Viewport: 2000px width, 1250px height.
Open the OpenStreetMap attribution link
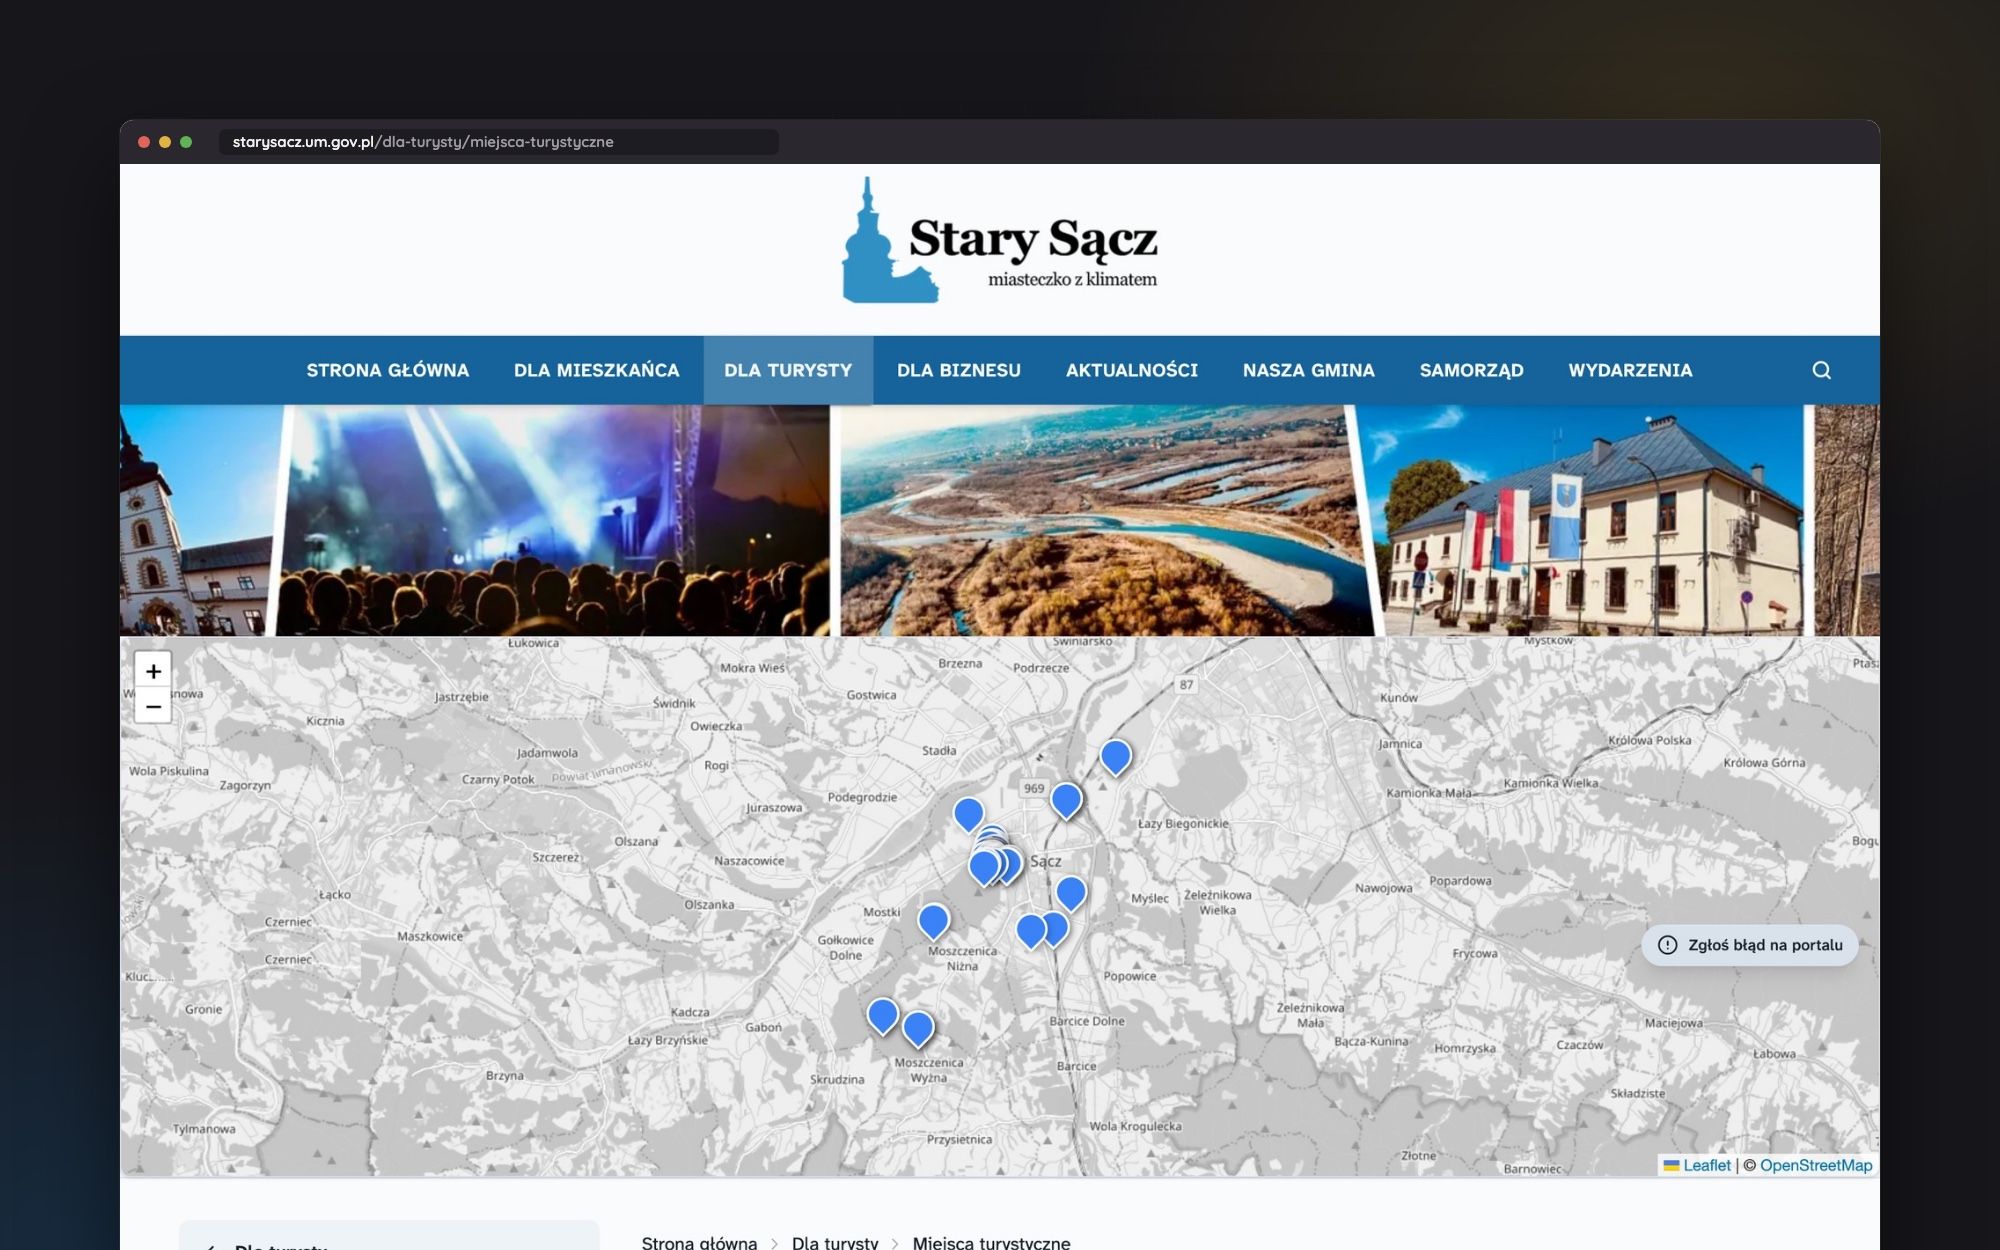(1816, 1165)
